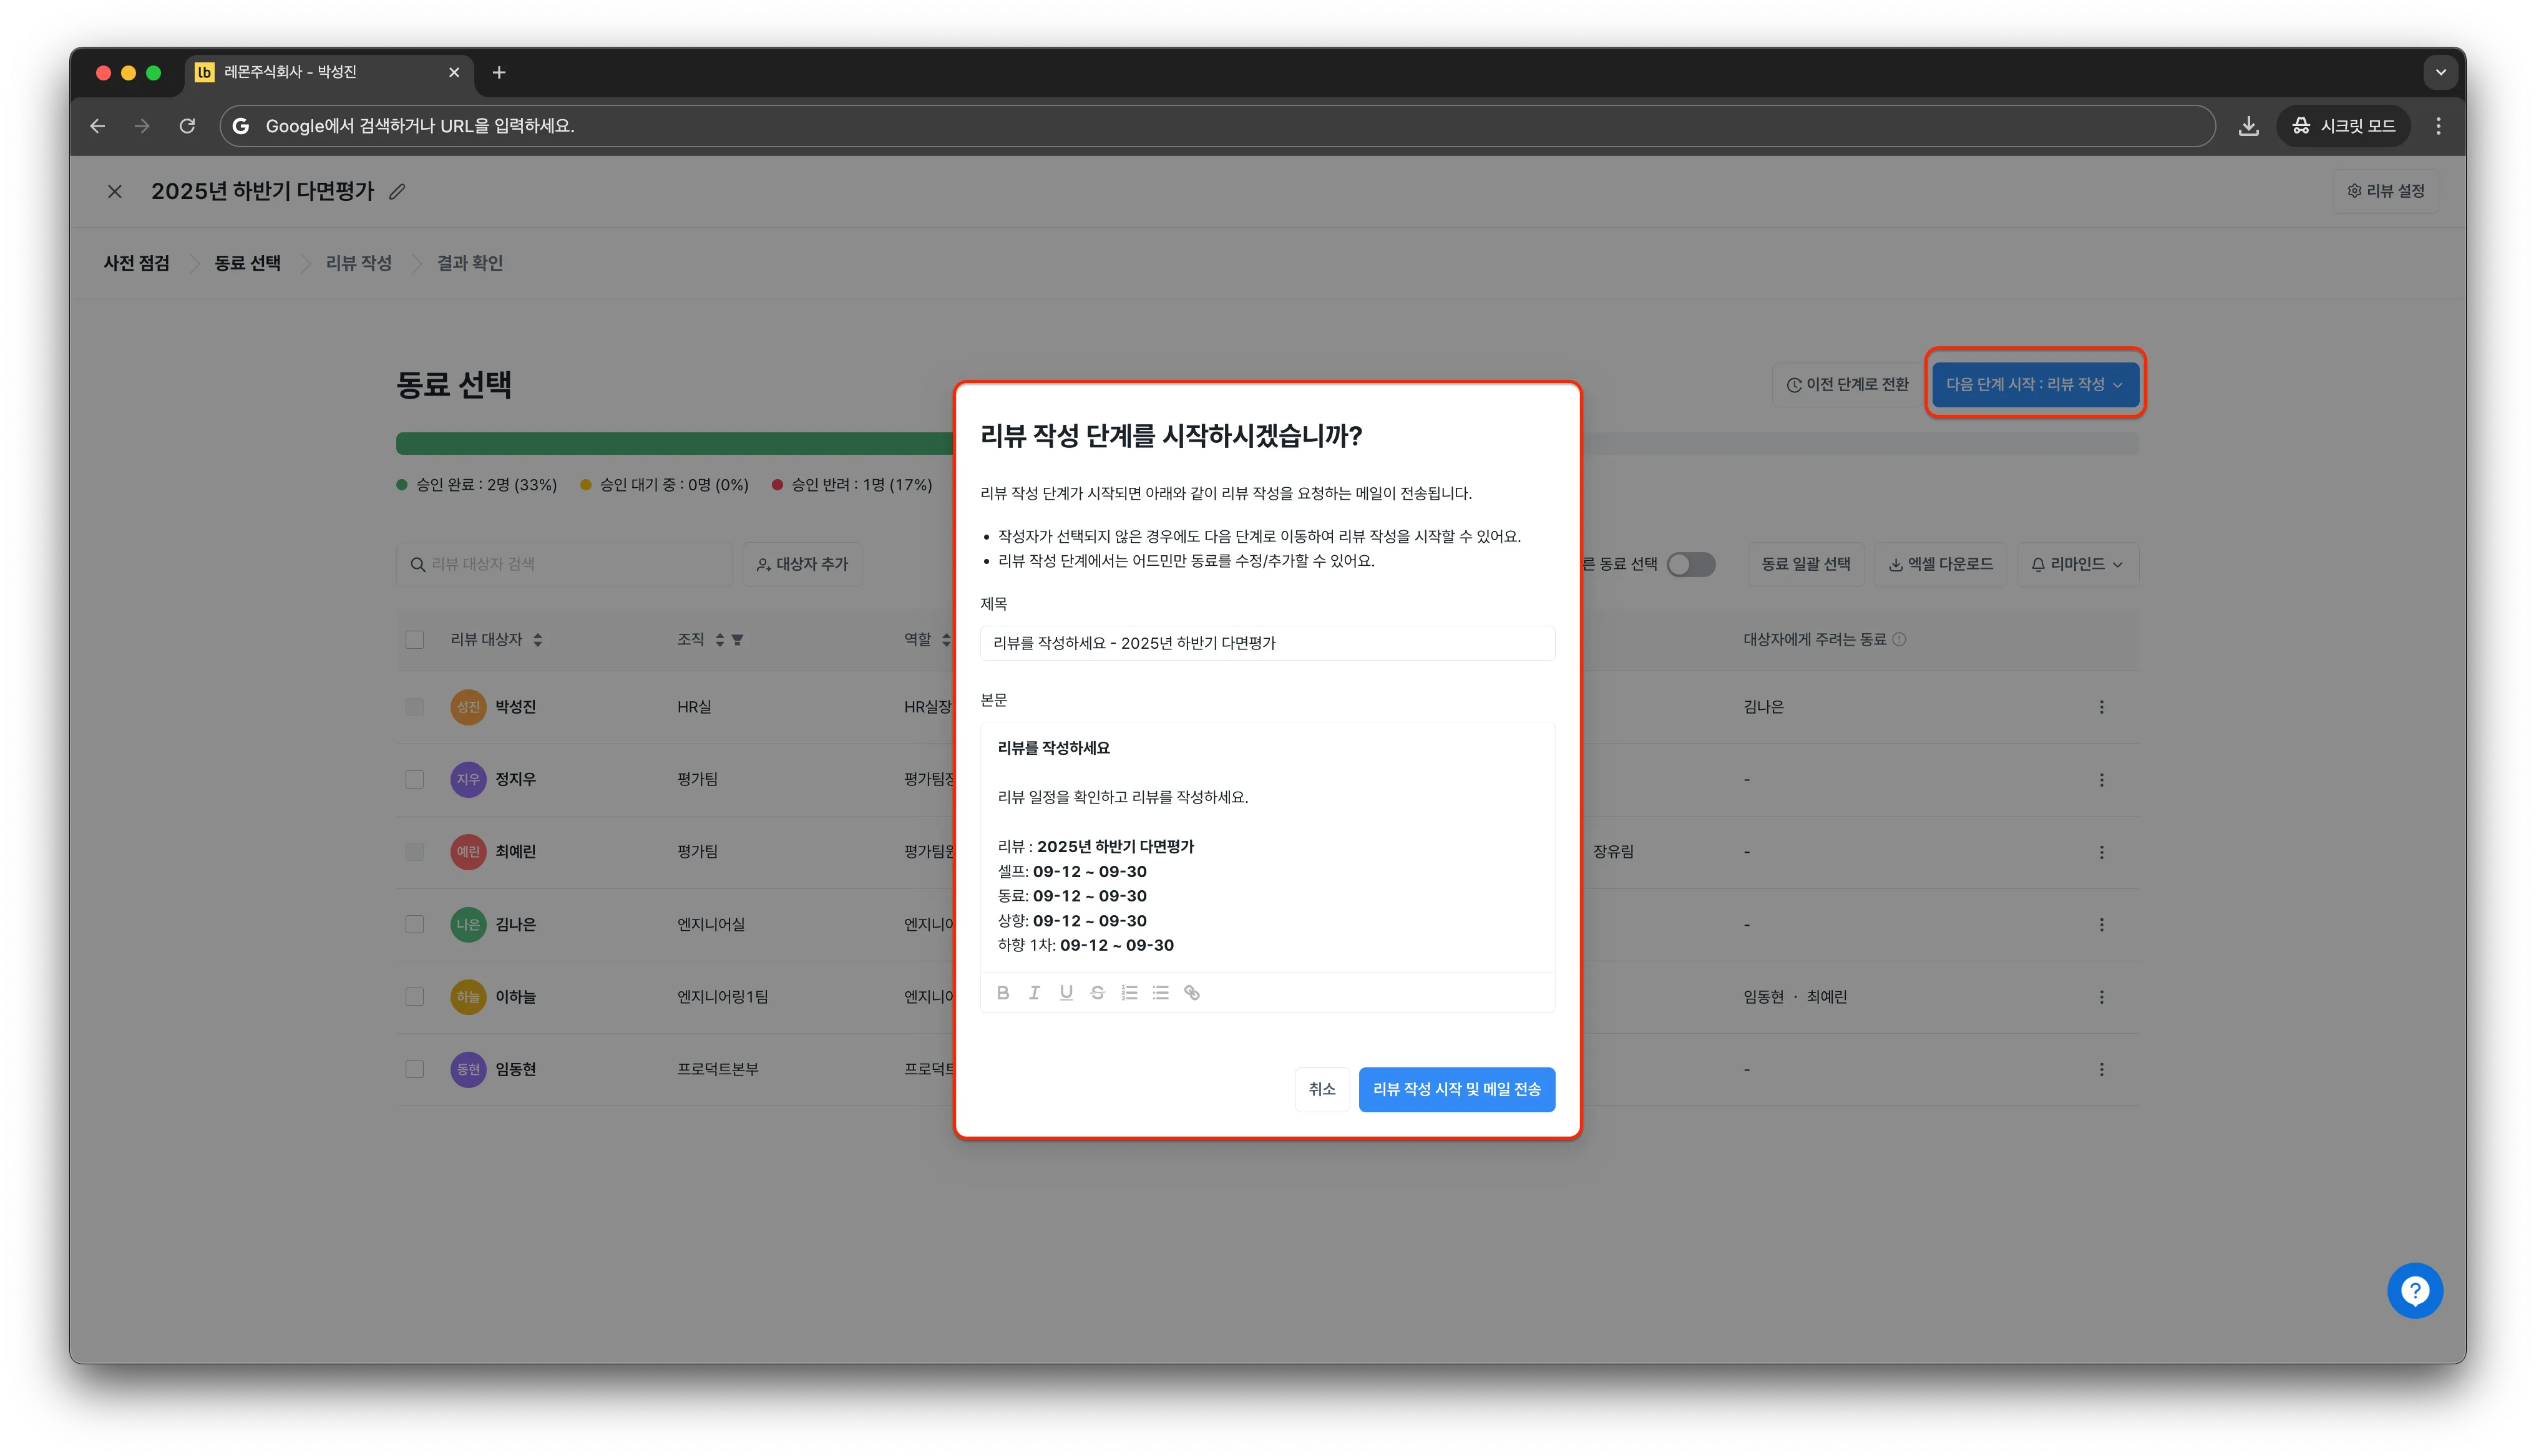Go to 결과 확인 step
Screen dimensions: 2536x1456
470,263
